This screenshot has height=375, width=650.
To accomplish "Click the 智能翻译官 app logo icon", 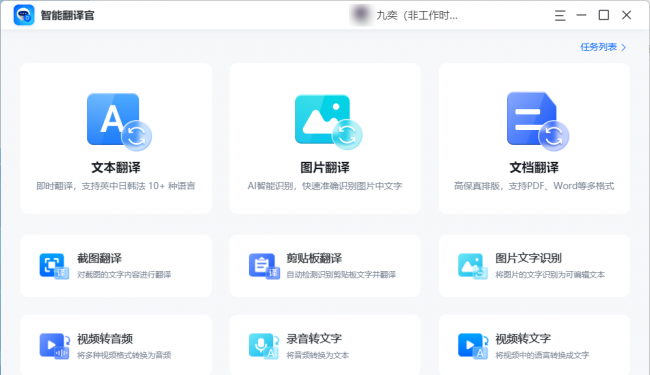I will click(24, 15).
